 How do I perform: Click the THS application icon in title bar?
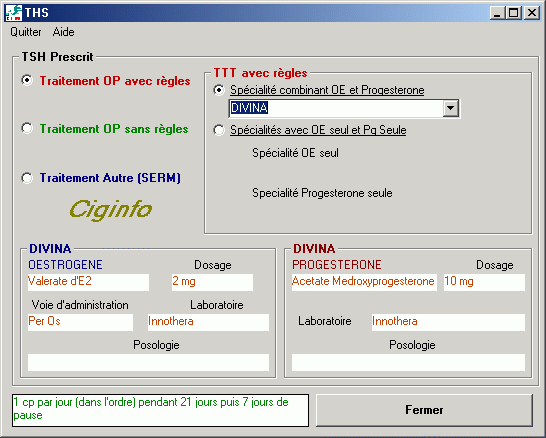point(14,13)
